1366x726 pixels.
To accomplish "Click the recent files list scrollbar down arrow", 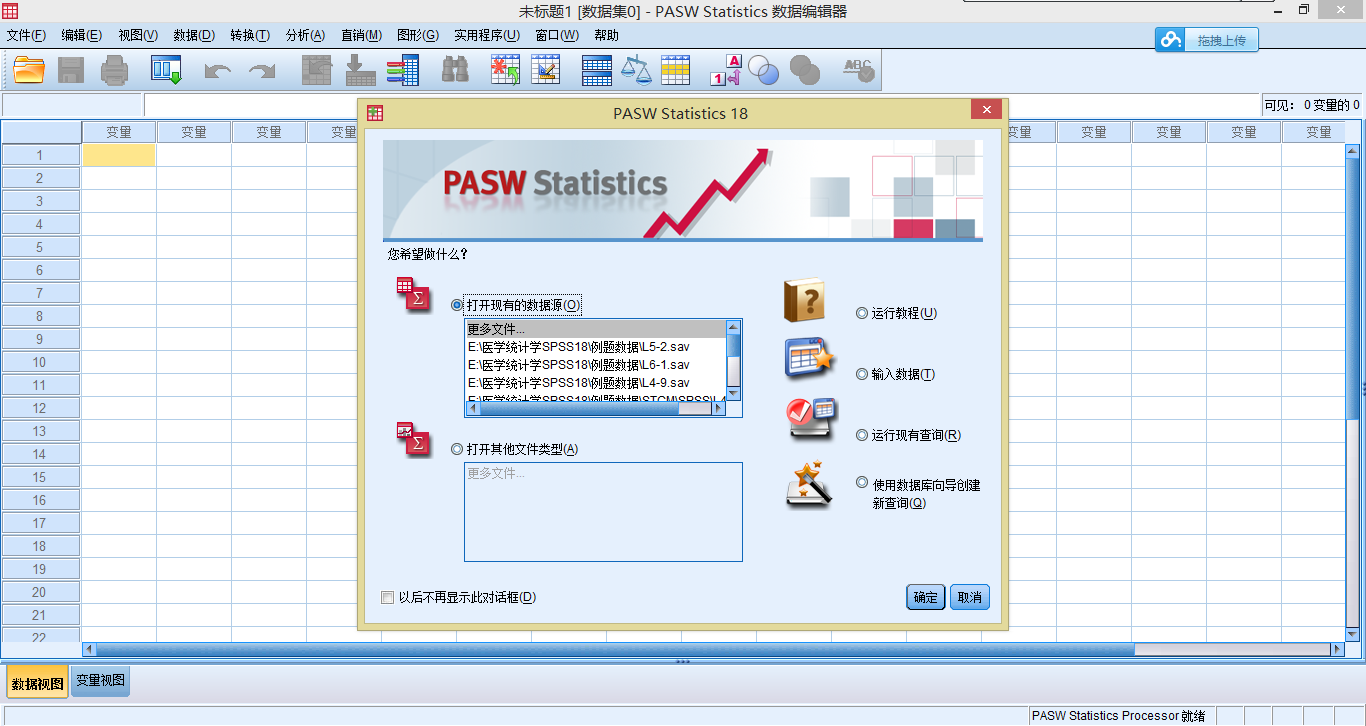I will point(732,394).
